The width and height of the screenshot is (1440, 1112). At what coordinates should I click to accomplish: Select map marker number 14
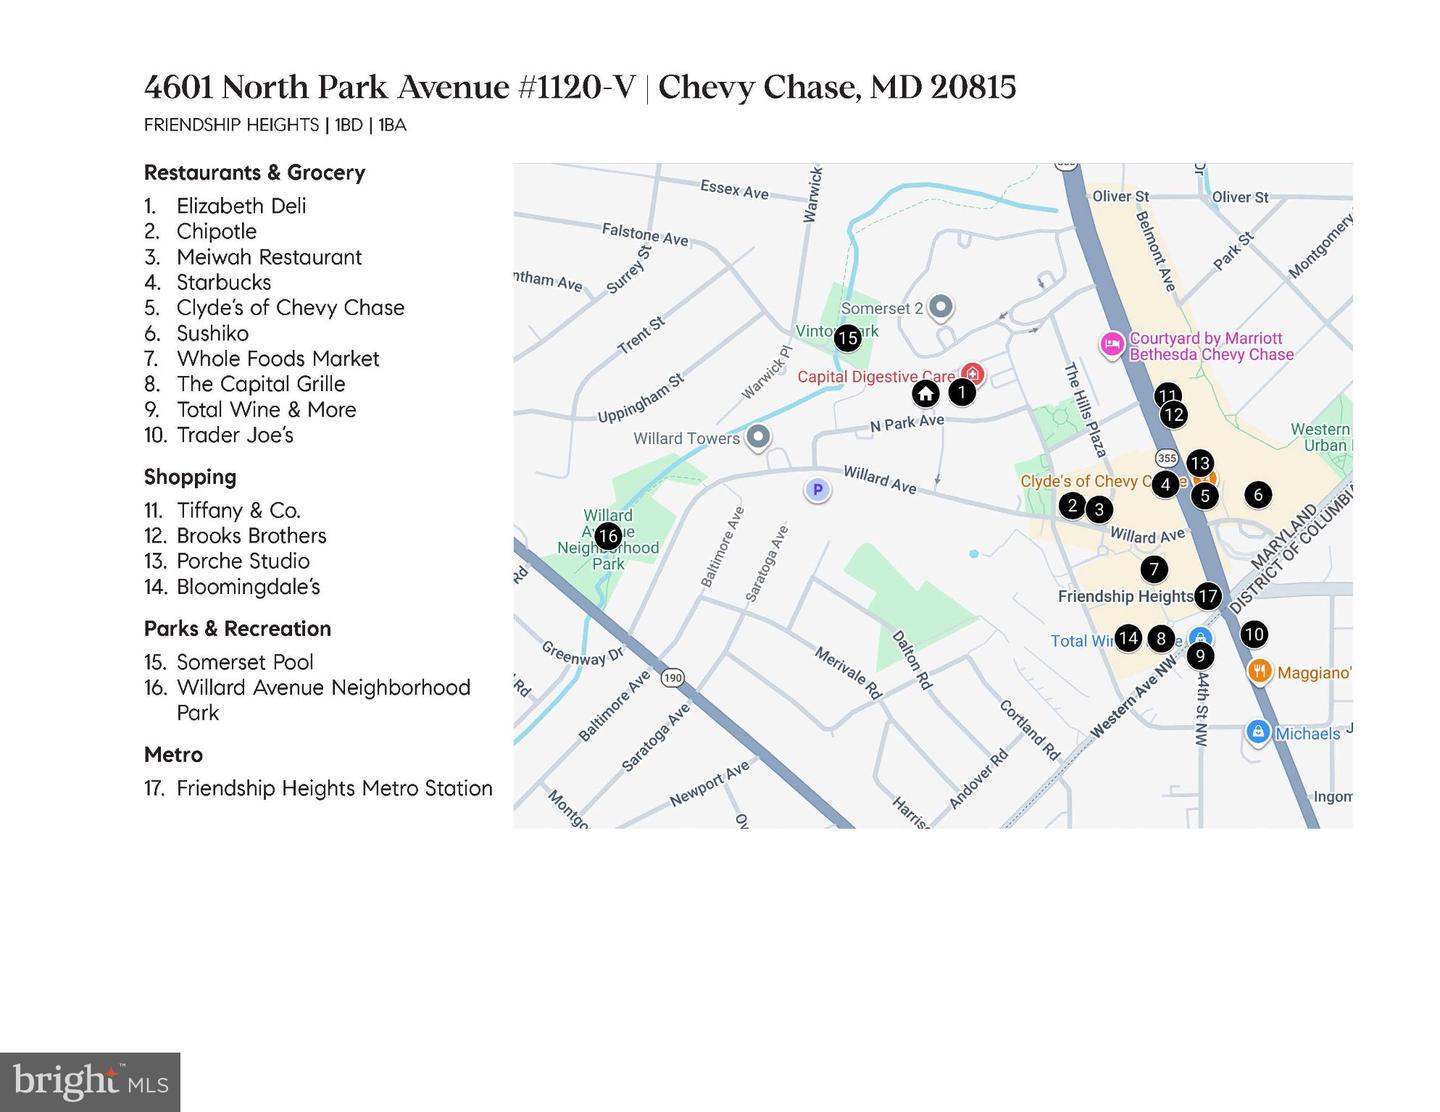(x=1128, y=638)
